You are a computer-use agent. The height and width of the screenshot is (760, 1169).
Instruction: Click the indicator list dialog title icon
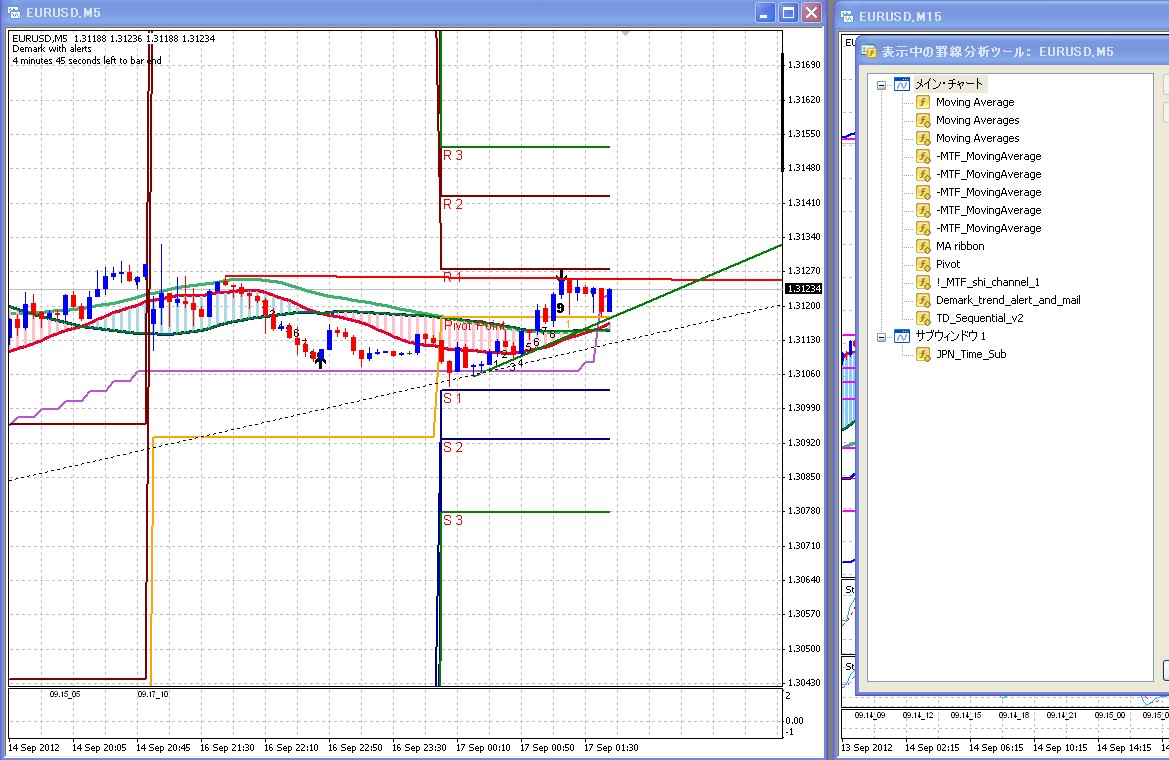click(x=869, y=51)
